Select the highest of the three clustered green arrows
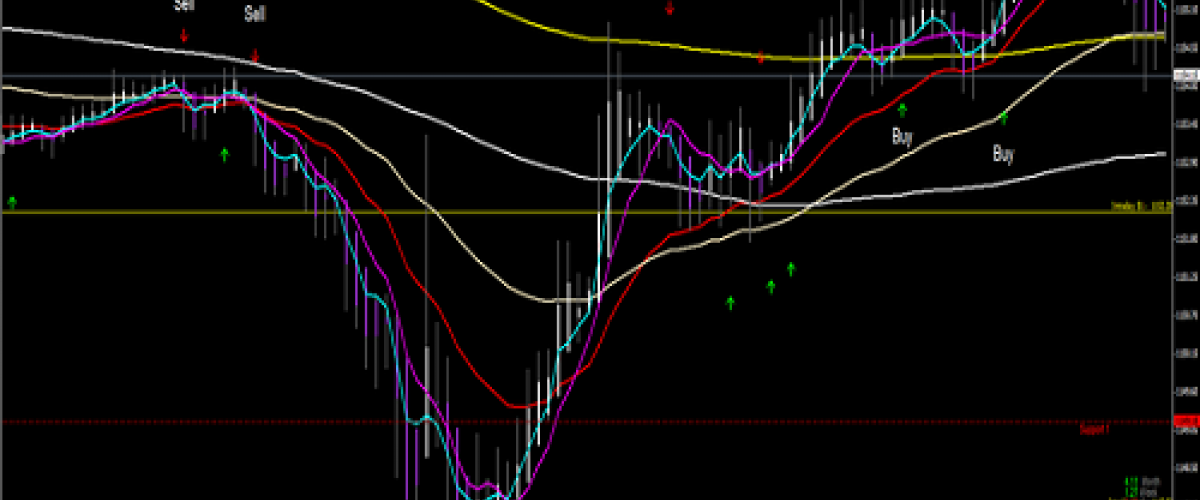This screenshot has height=500, width=1200. point(791,268)
